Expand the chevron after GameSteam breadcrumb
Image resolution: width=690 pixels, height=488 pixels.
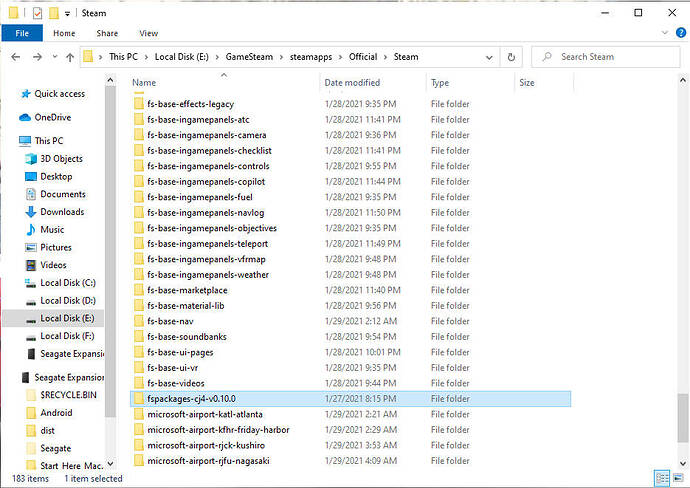pyautogui.click(x=282, y=57)
